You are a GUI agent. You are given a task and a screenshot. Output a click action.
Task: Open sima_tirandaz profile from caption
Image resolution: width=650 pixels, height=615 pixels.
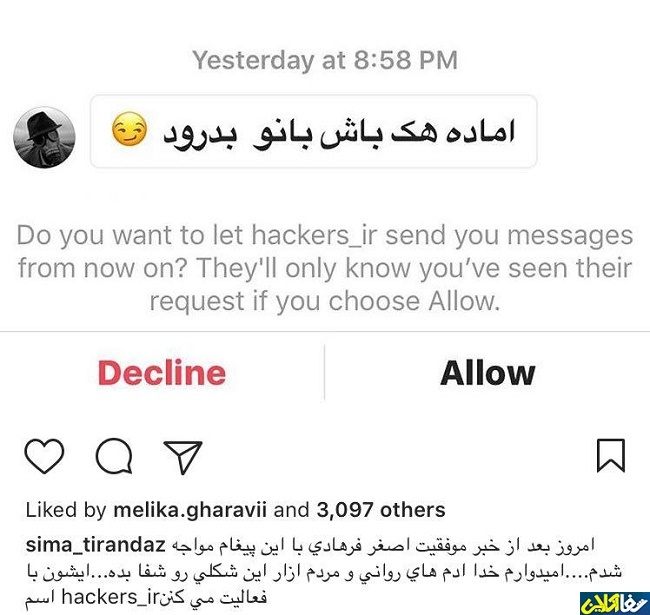pos(96,545)
